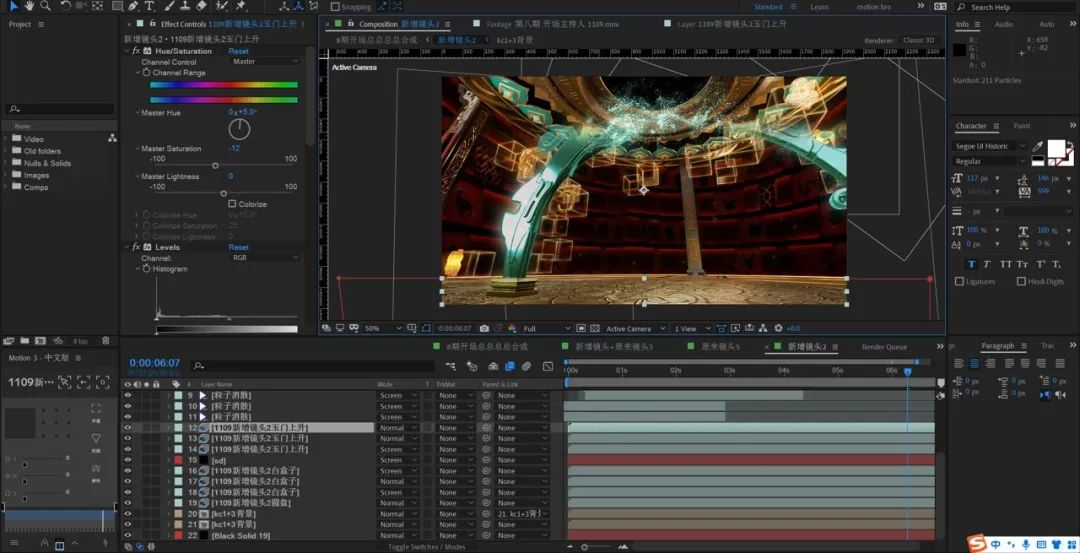The height and width of the screenshot is (553, 1080).
Task: Toggle the Snapping checkbox
Action: click(x=336, y=7)
